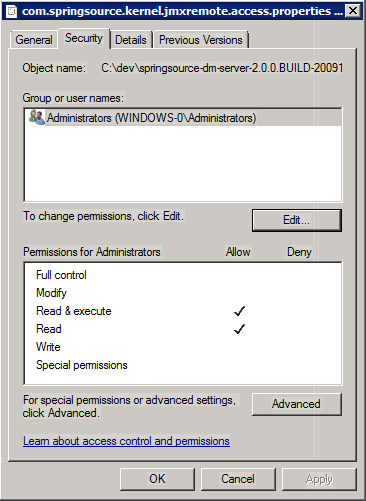The width and height of the screenshot is (366, 501).
Task: Select the Security tab
Action: (x=84, y=38)
